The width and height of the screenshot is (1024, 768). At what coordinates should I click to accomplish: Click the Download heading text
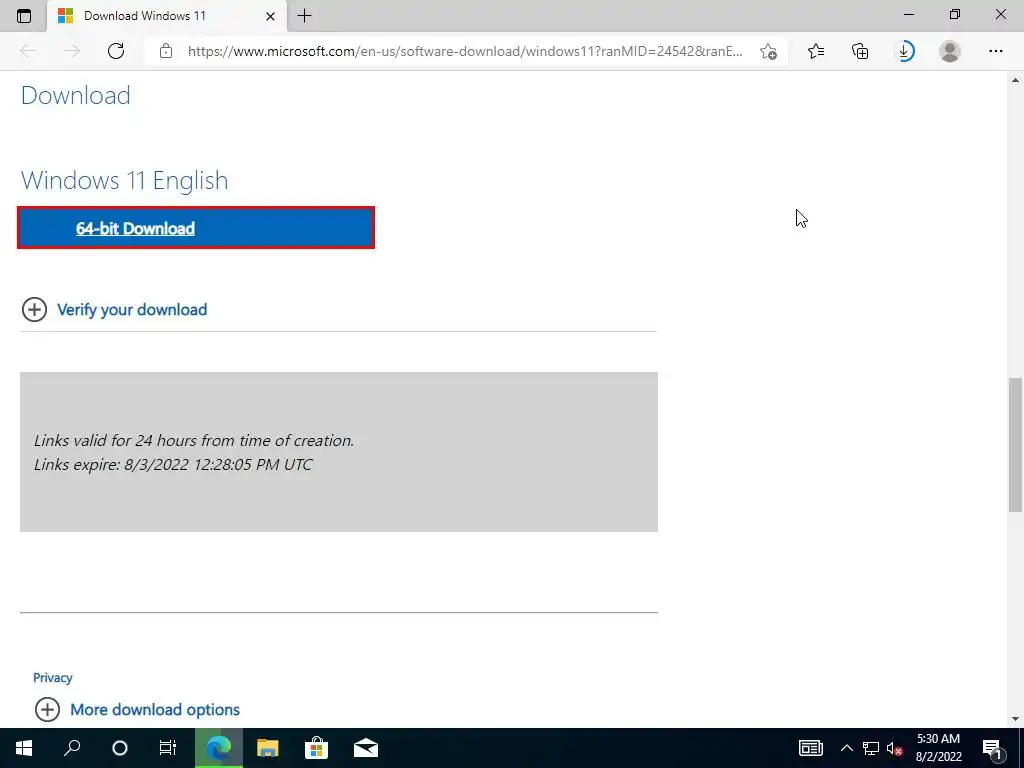[76, 95]
